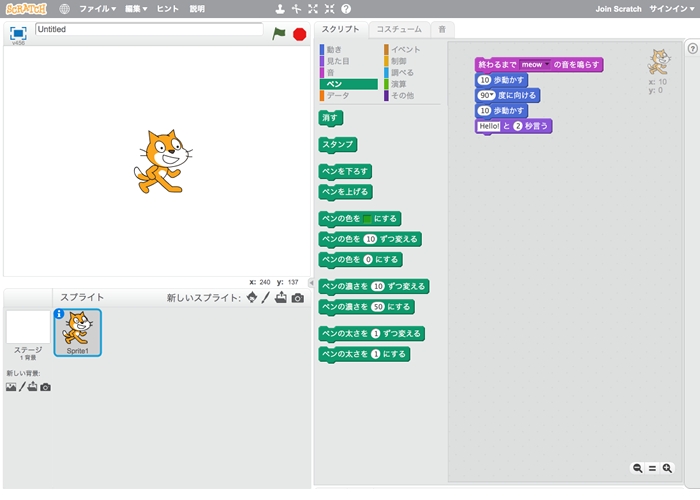Upload backdrop from file
The width and height of the screenshot is (700, 500).
(x=33, y=387)
